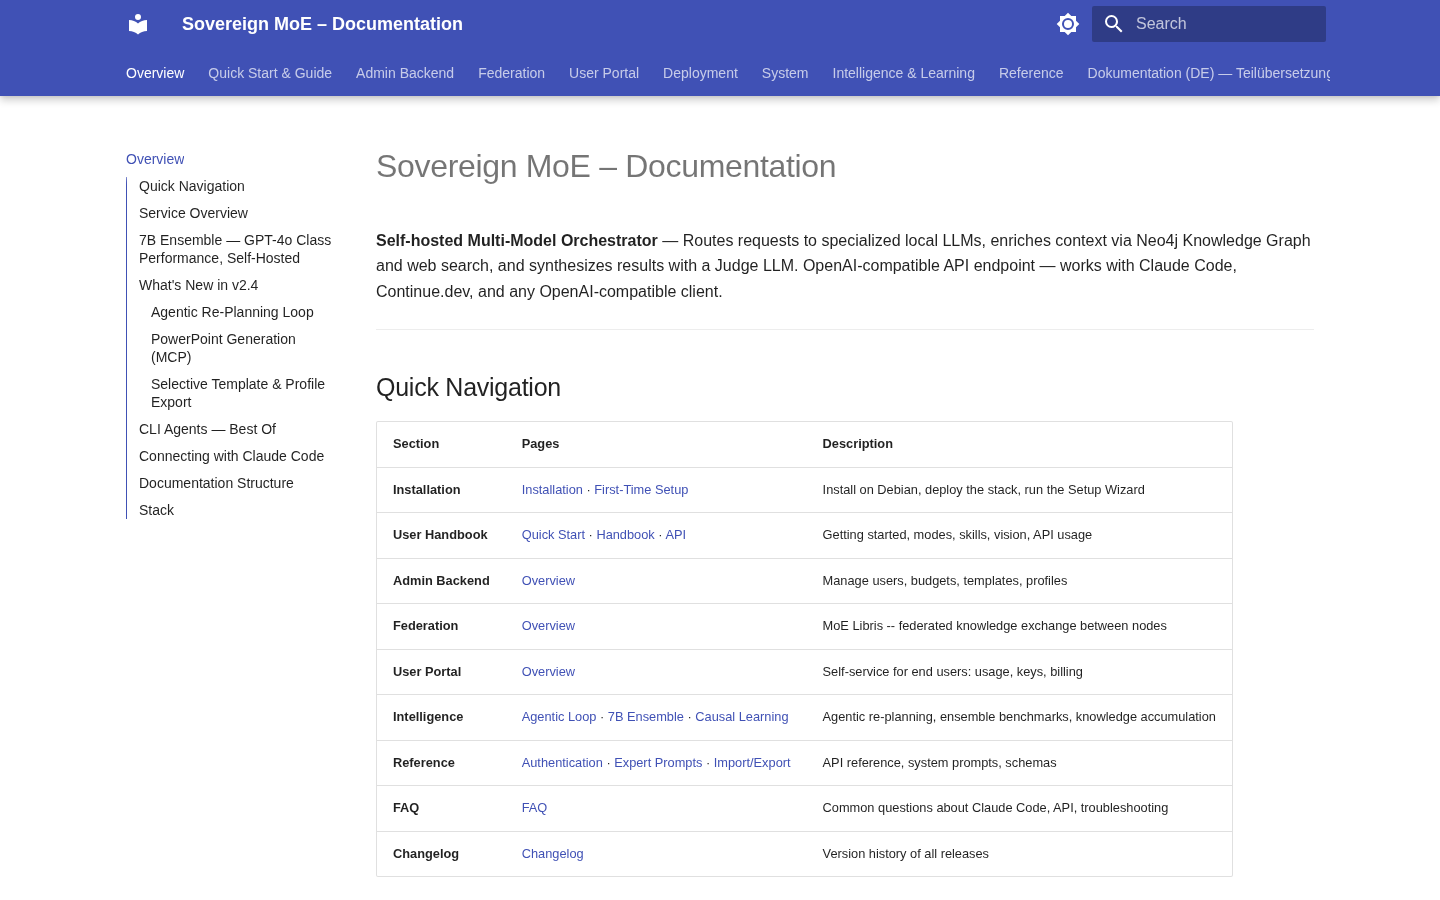Select Agentic Re-Planning Loop sidebar entry

click(232, 312)
